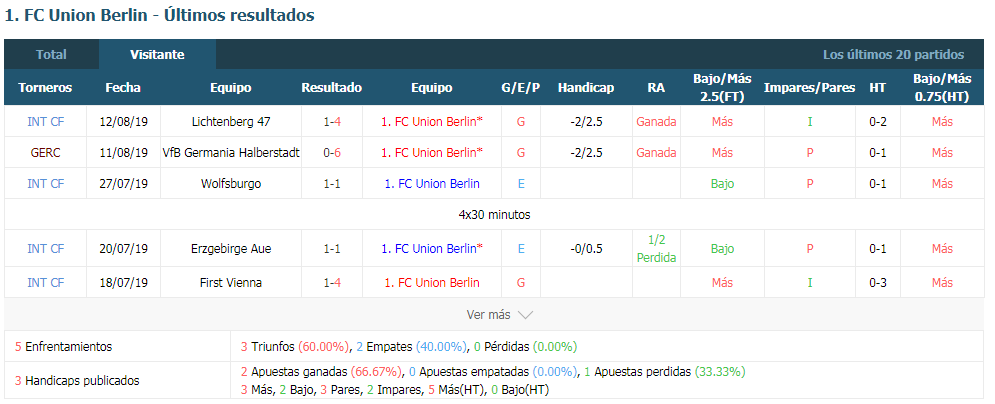Switch to the Total tab
The image size is (995, 404).
click(x=51, y=55)
